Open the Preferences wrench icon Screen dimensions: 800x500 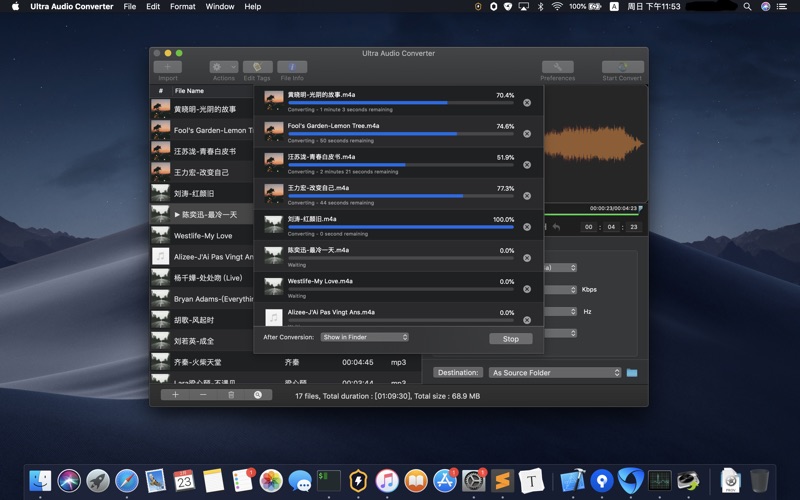tap(558, 67)
